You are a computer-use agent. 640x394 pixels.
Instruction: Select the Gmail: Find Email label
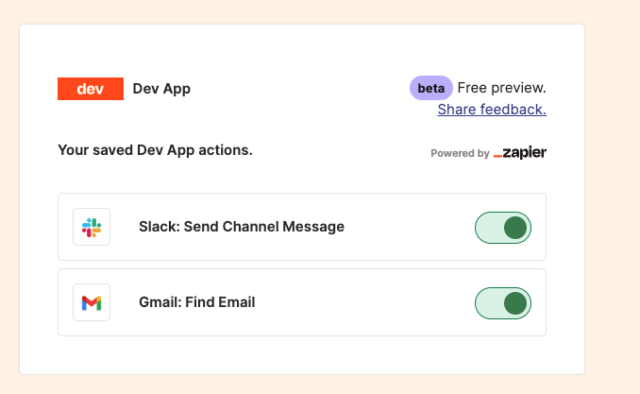[x=197, y=302]
